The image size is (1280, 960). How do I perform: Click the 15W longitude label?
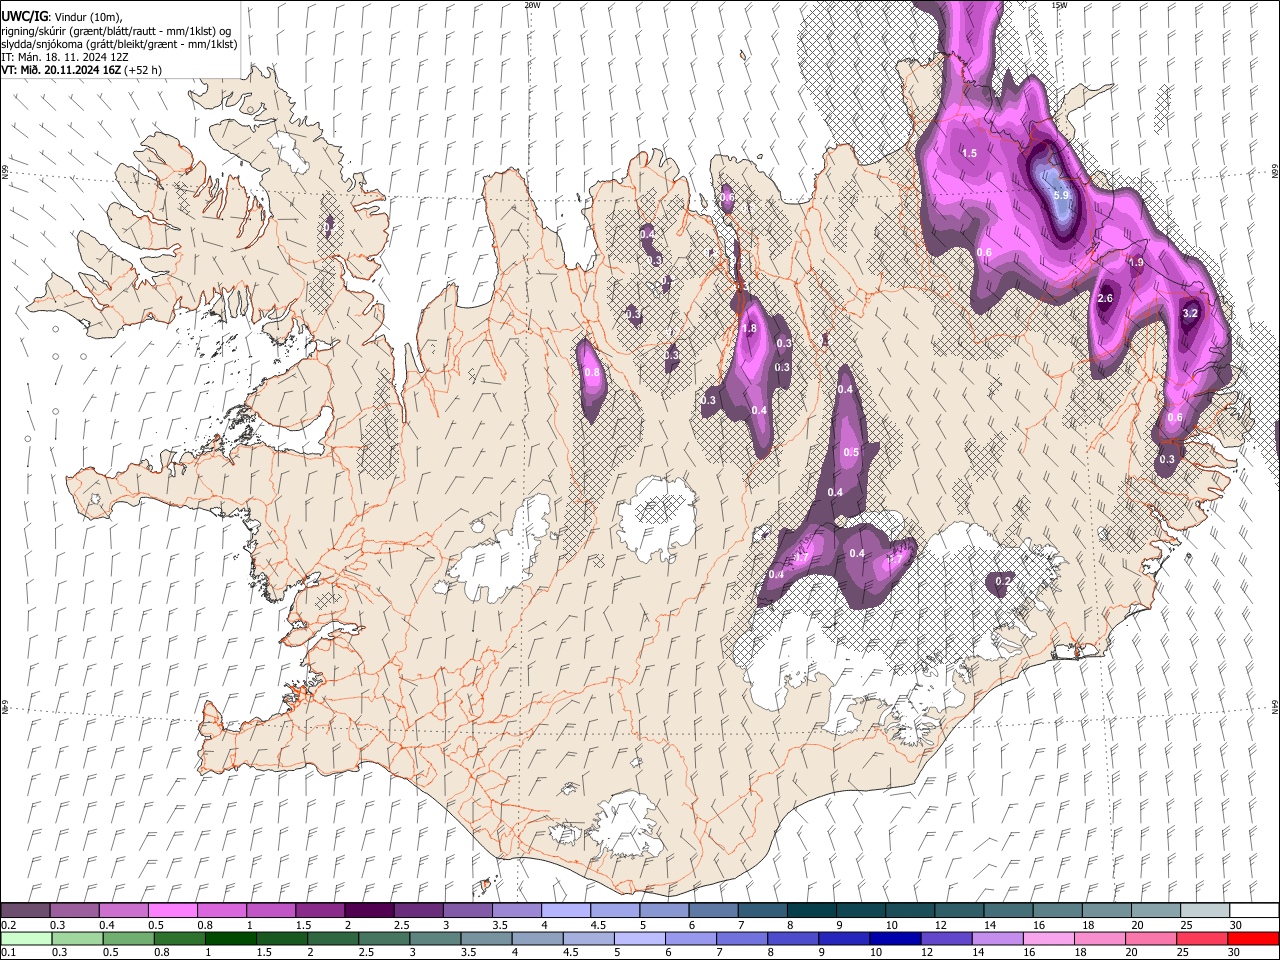1059,5
